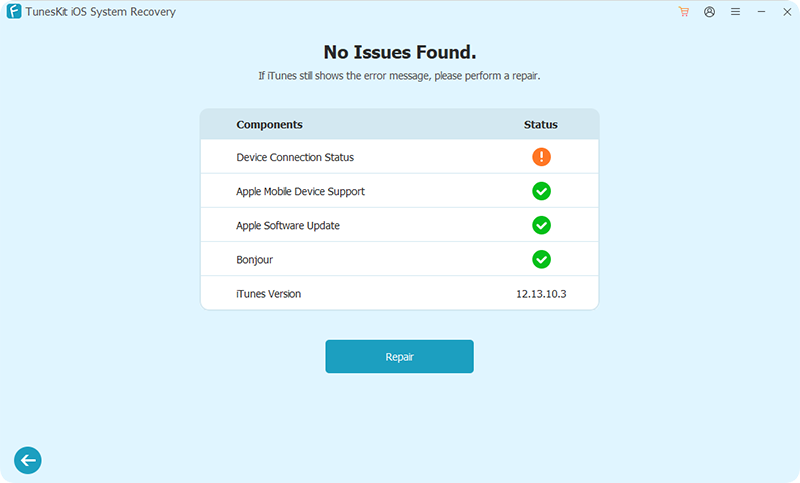The height and width of the screenshot is (483, 800).
Task: Close the TunesKit window
Action: click(x=787, y=12)
